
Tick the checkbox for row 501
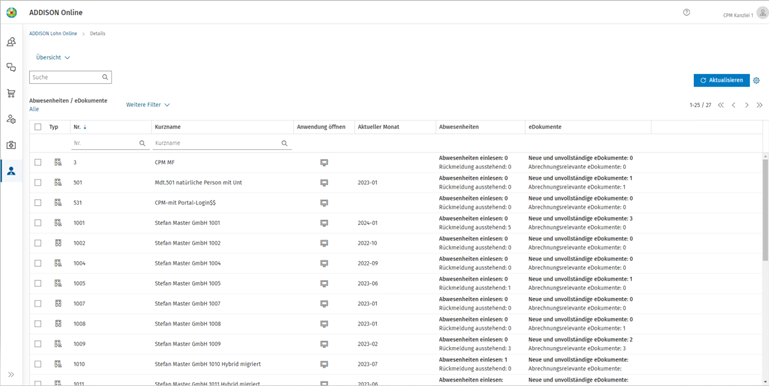[x=38, y=182]
